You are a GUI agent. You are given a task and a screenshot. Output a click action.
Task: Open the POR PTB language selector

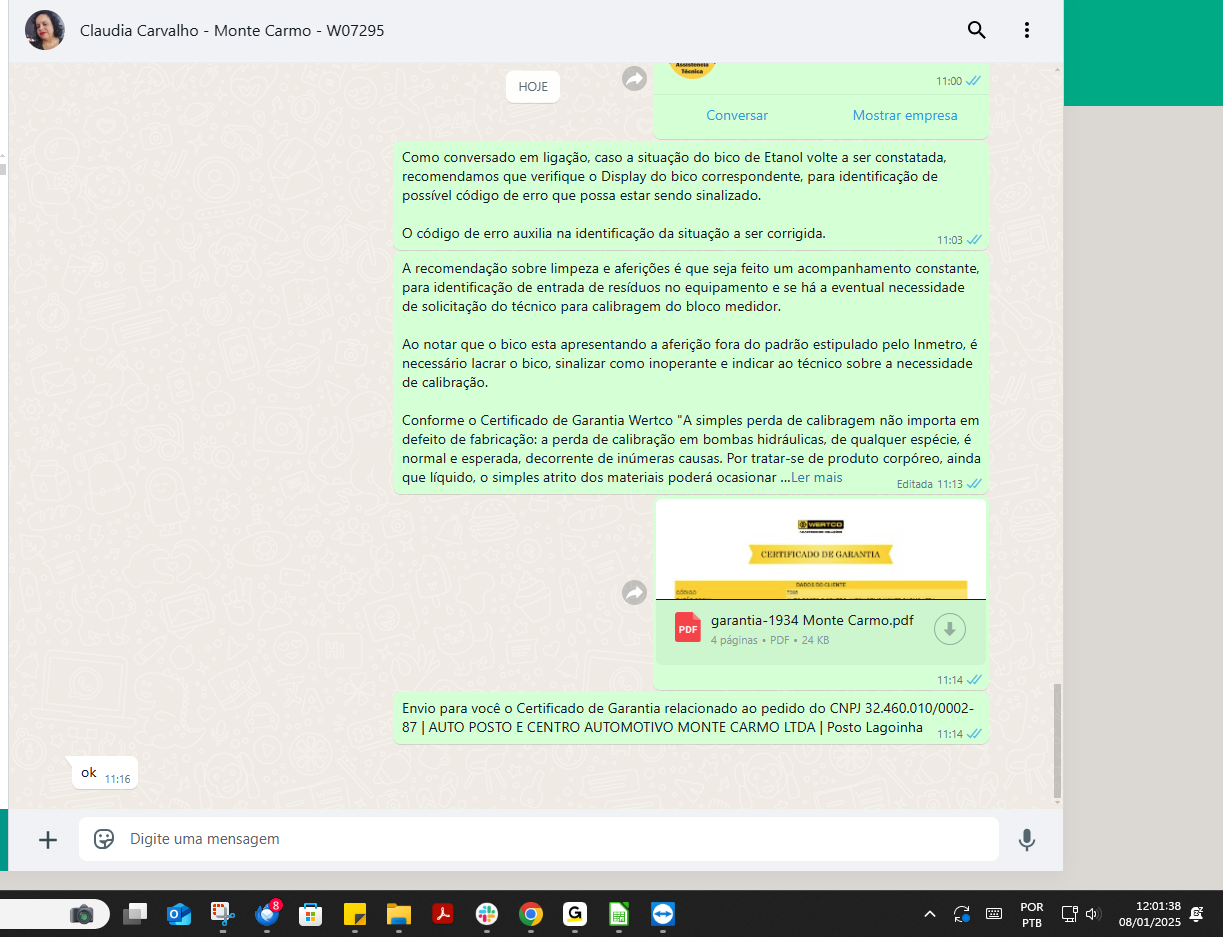tap(1031, 913)
